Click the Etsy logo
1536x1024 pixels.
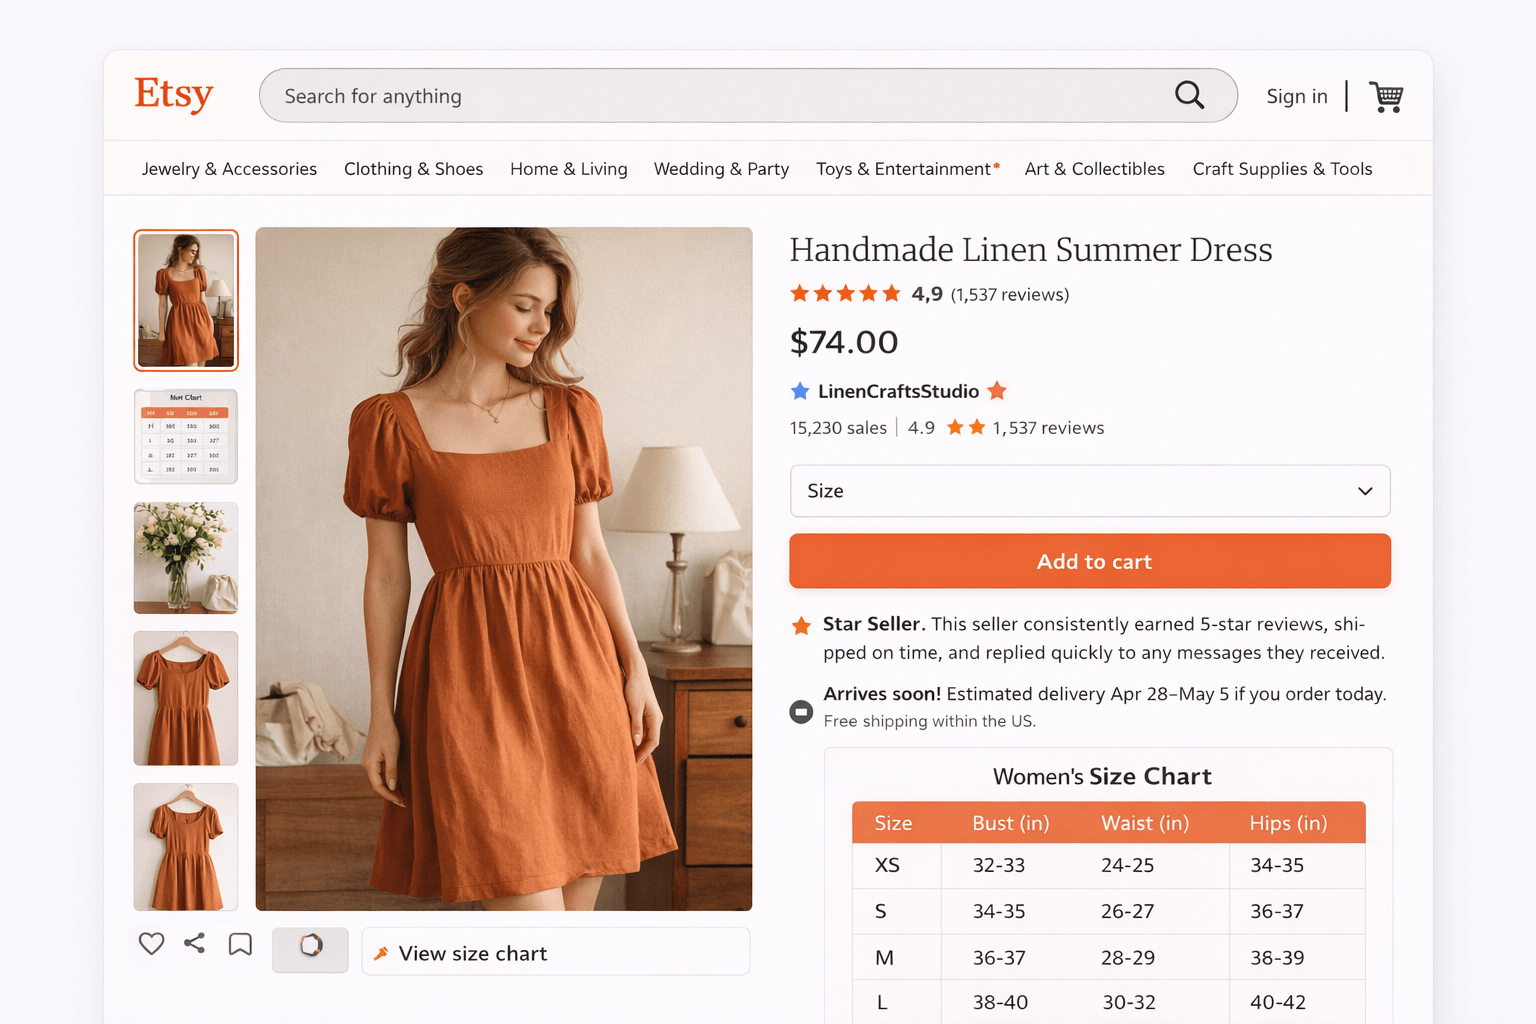174,94
